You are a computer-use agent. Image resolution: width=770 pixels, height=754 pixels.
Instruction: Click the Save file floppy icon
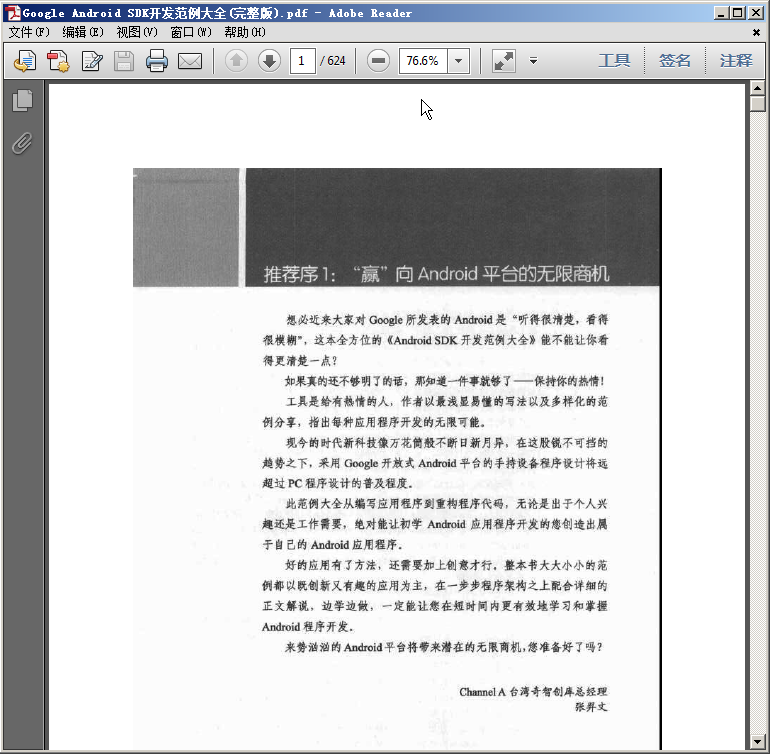click(x=124, y=61)
